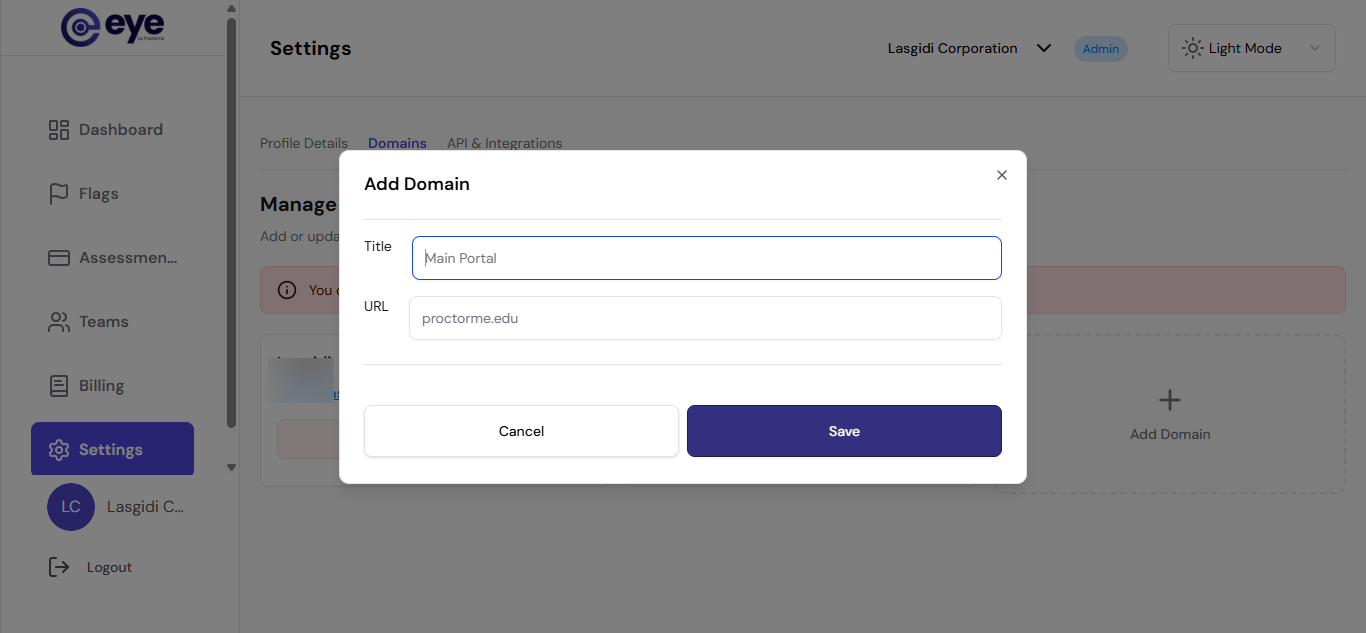This screenshot has width=1366, height=633.
Task: Switch to Domains tab
Action: (x=397, y=143)
